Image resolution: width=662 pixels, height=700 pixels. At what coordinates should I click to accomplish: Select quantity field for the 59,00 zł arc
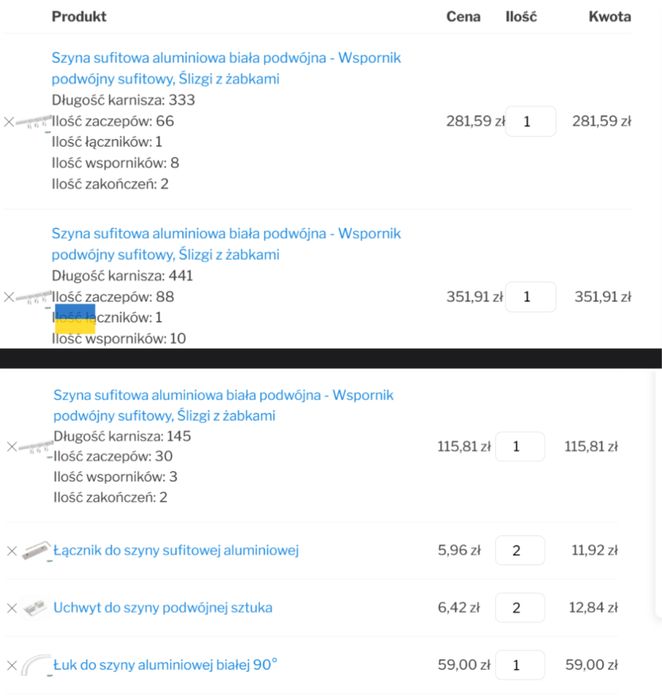519,665
